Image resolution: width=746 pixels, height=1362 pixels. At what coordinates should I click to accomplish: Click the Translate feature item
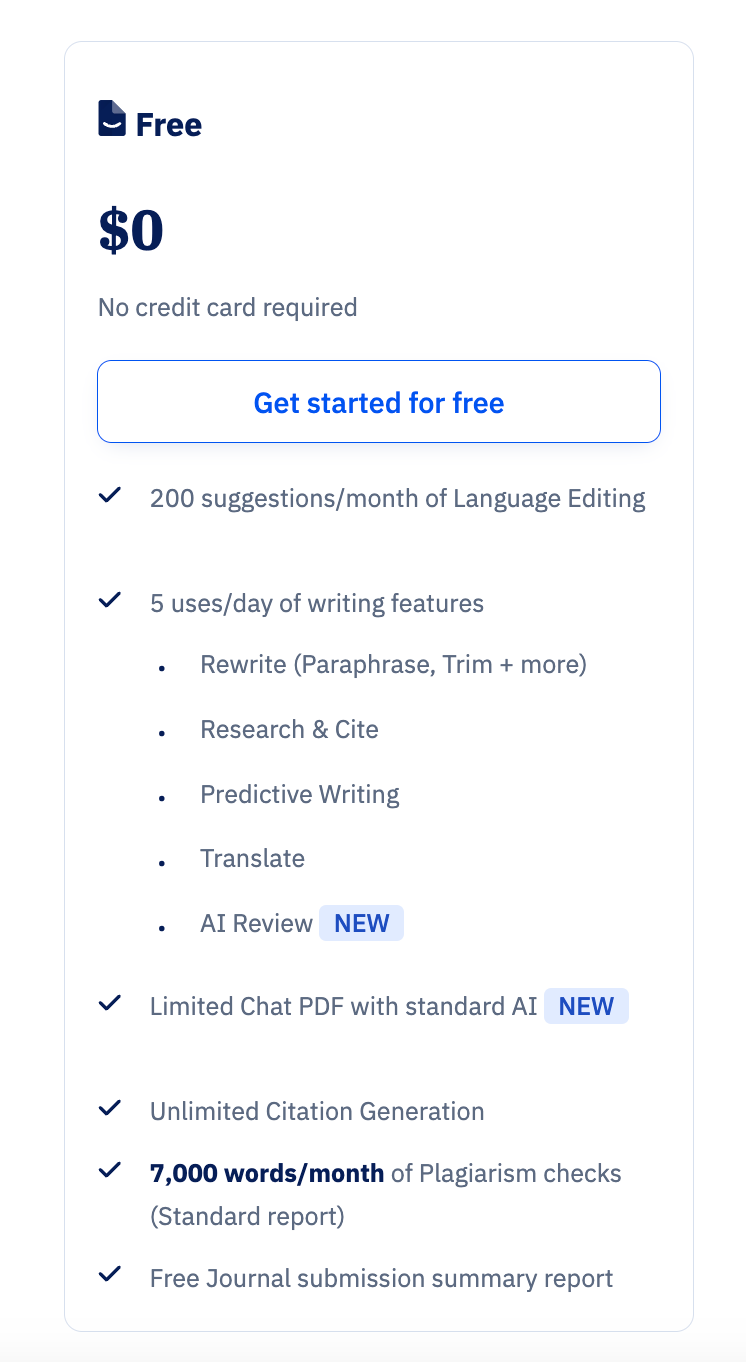coord(252,858)
